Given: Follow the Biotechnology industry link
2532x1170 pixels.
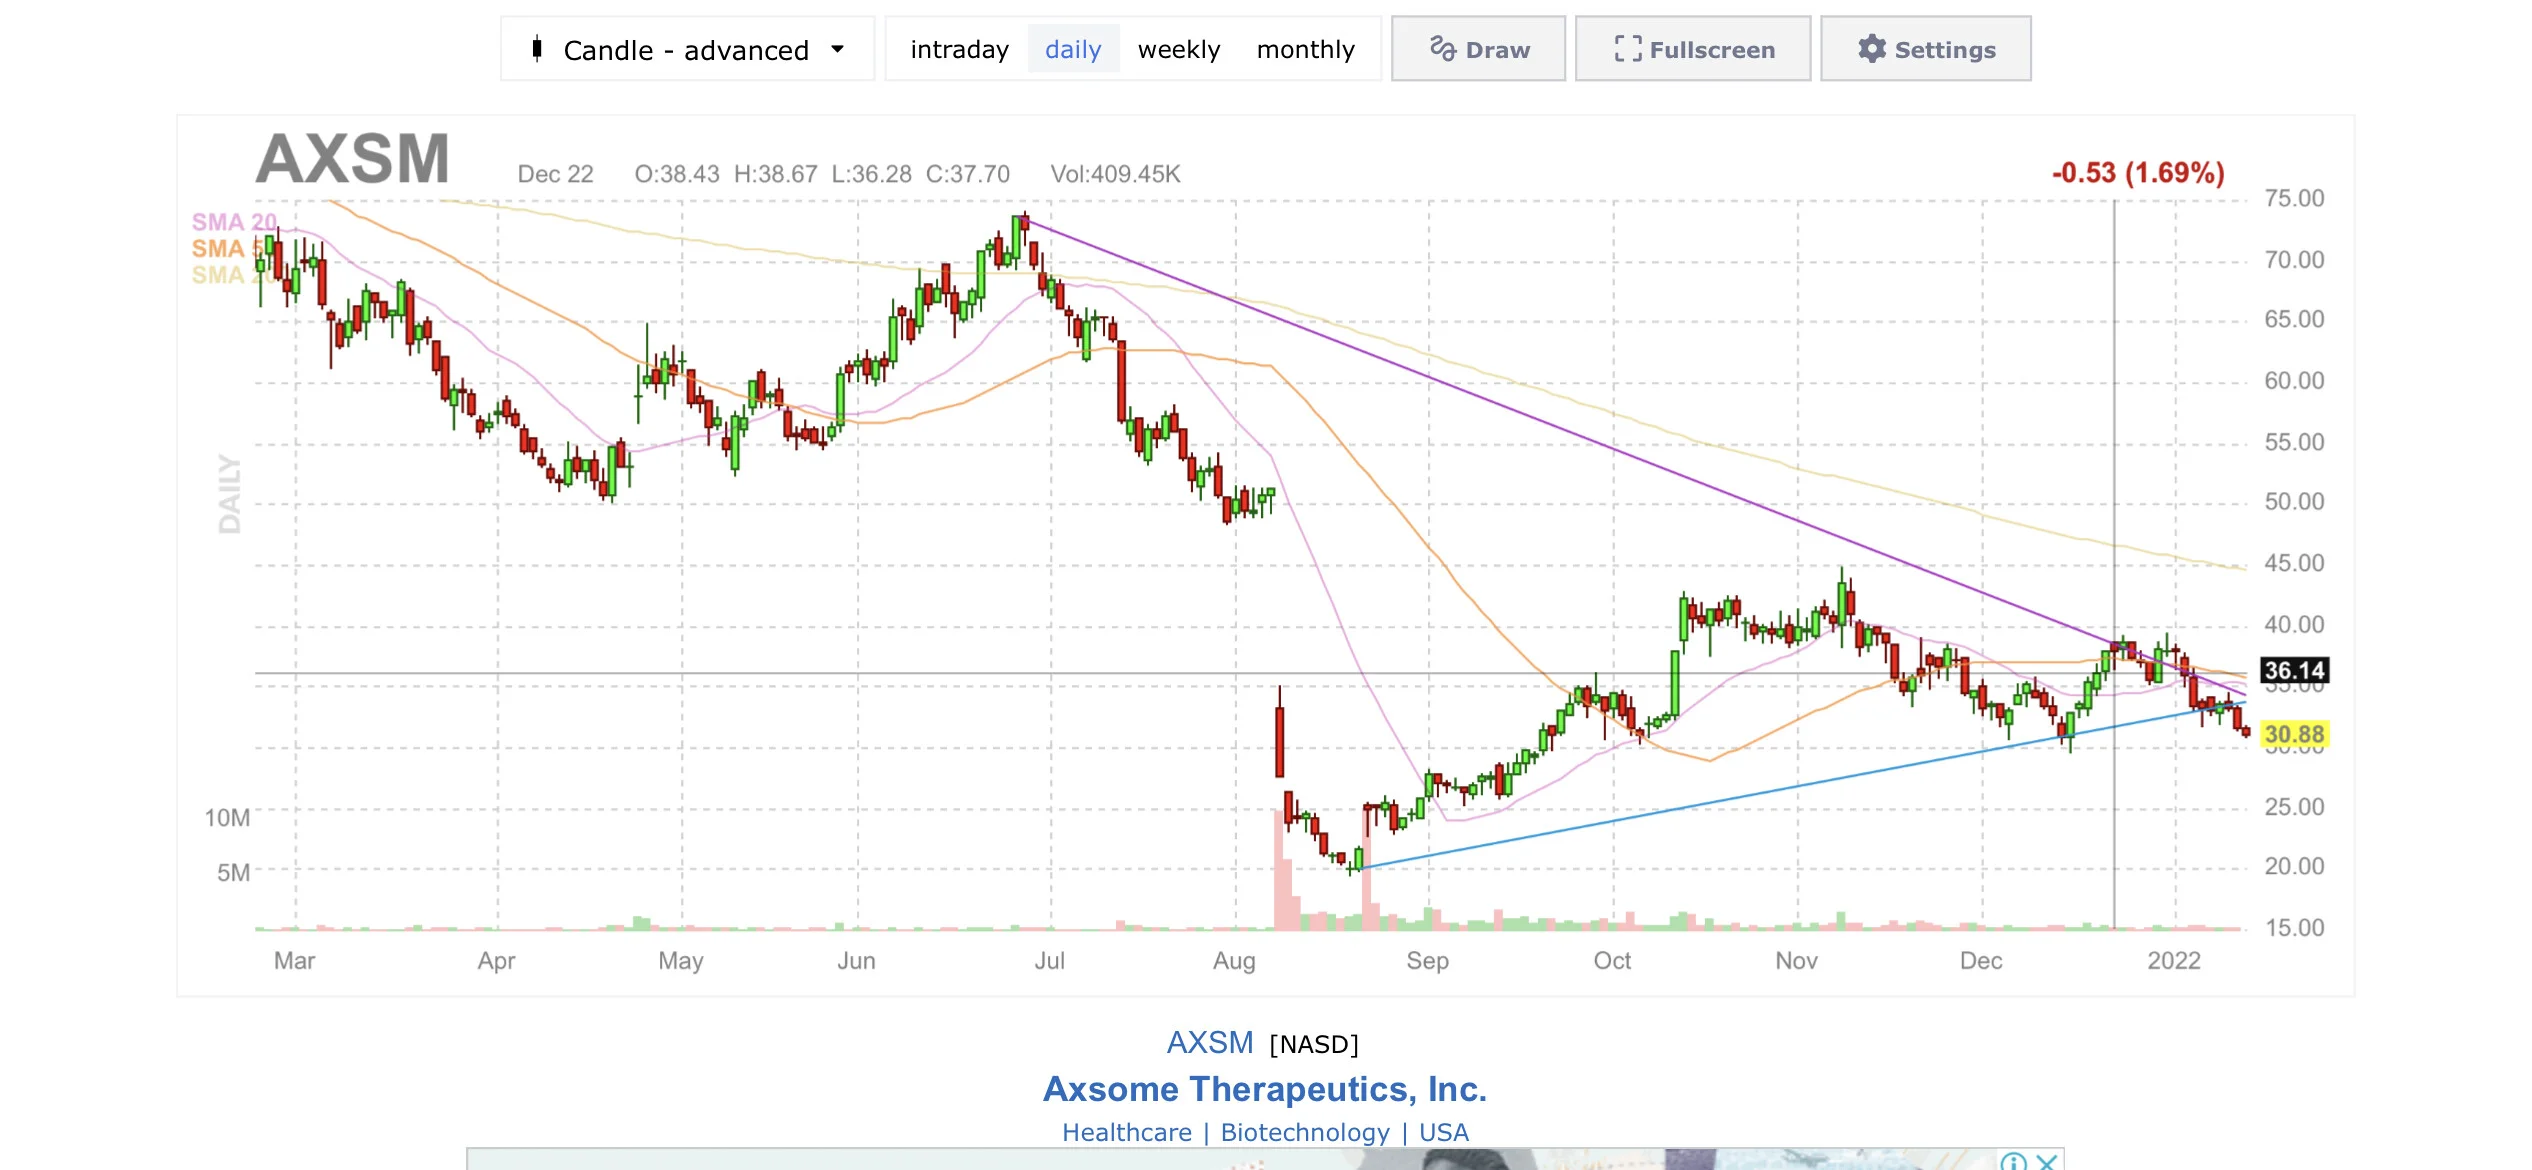Looking at the screenshot, I should pyautogui.click(x=1305, y=1133).
